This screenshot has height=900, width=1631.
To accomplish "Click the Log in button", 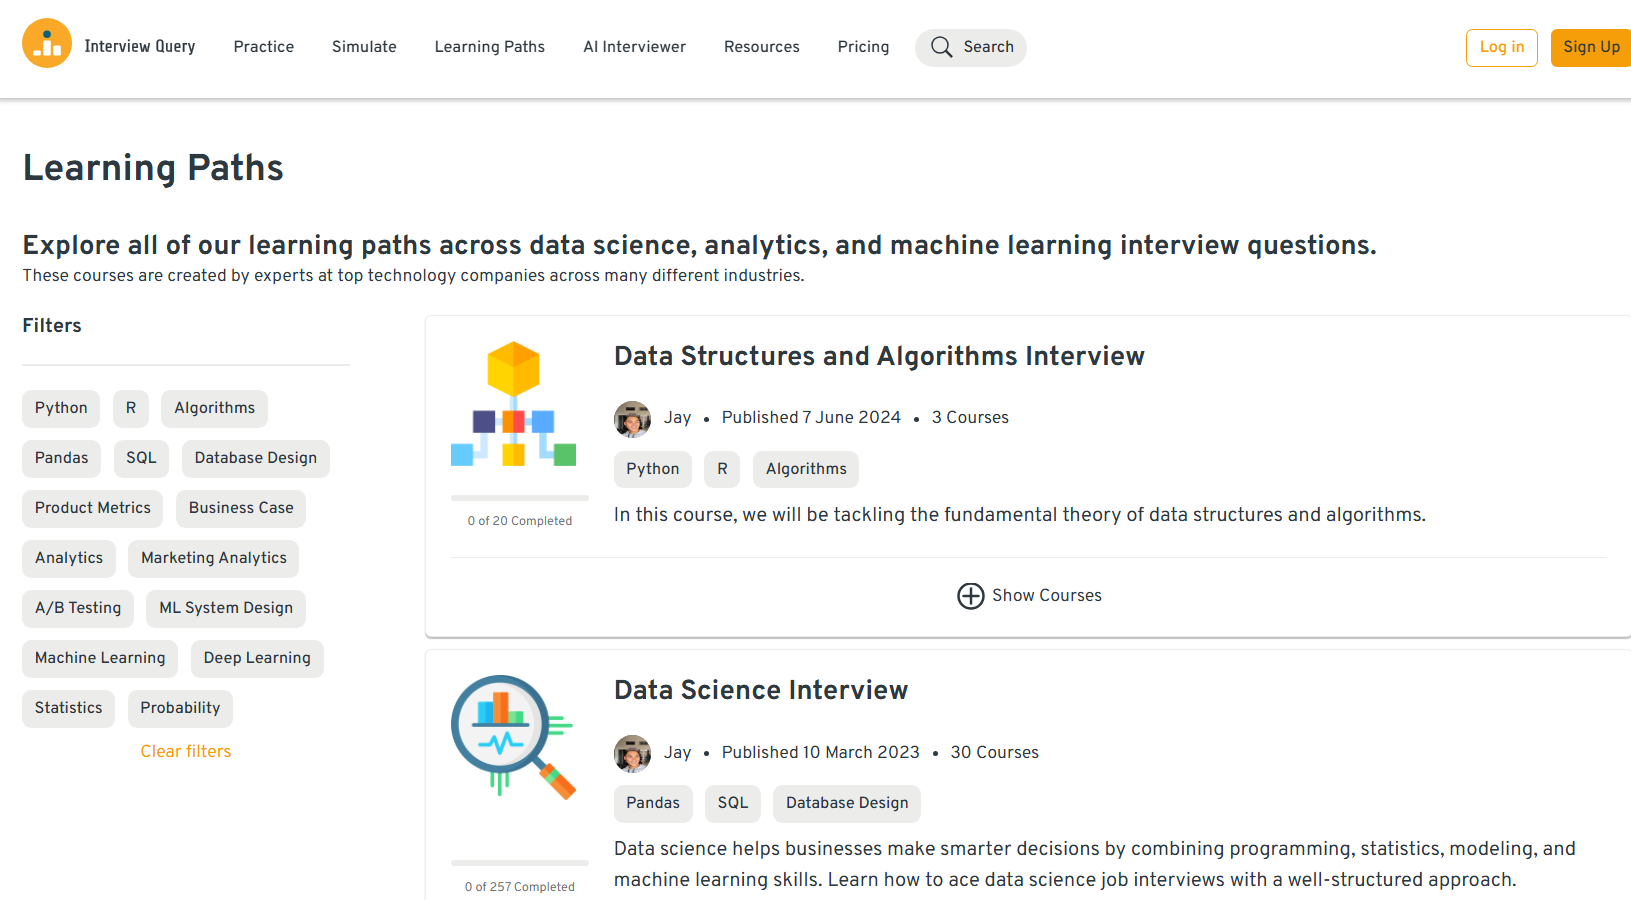I will 1501,47.
